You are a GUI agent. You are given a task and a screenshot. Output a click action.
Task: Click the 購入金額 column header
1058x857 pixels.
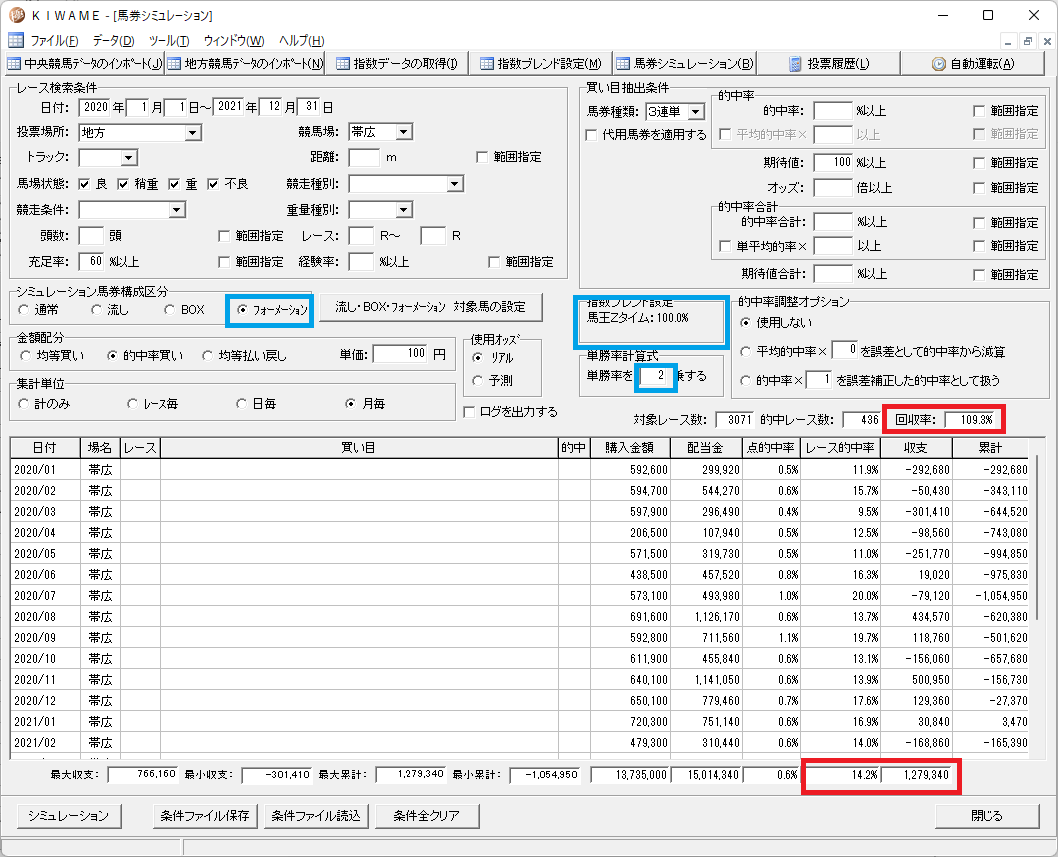pyautogui.click(x=630, y=448)
